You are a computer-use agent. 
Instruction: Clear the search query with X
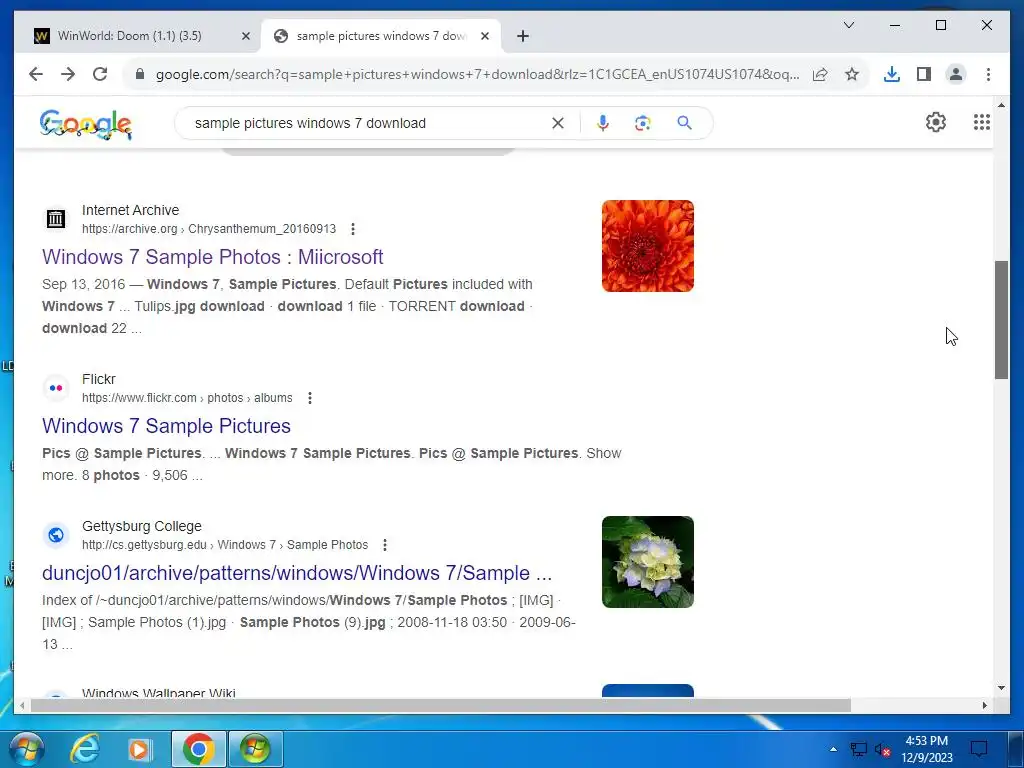[558, 123]
